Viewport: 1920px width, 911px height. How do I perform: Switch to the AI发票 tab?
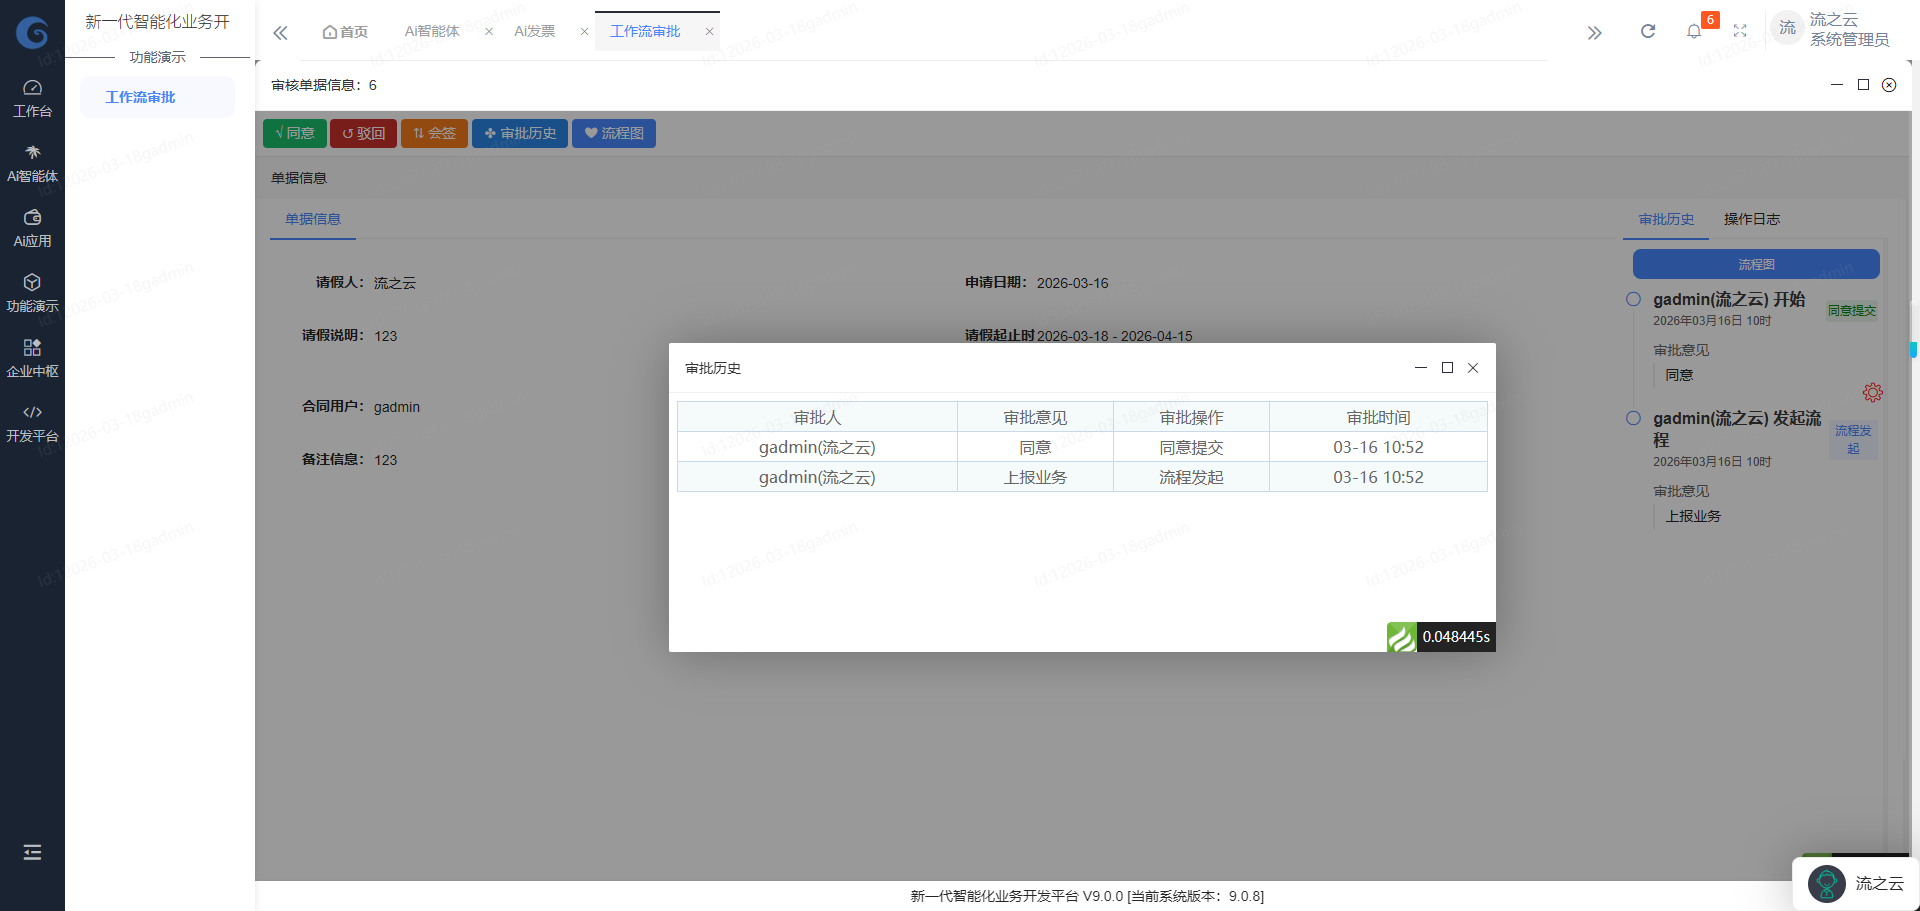pos(535,32)
